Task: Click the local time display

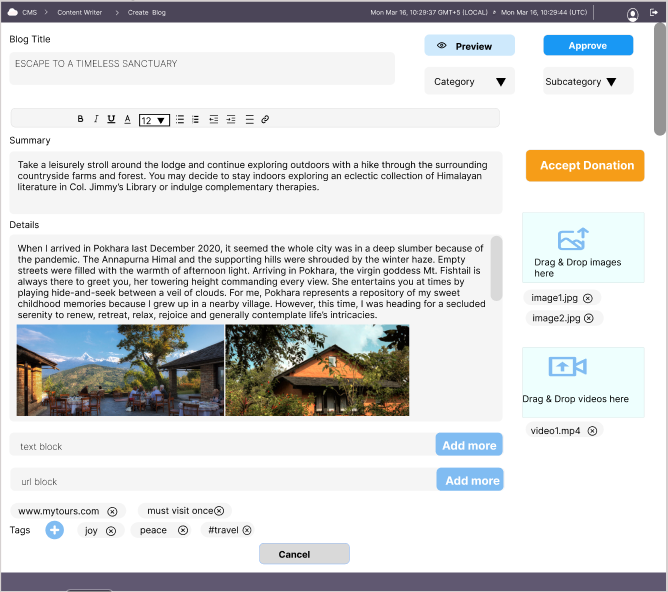Action: click(429, 12)
